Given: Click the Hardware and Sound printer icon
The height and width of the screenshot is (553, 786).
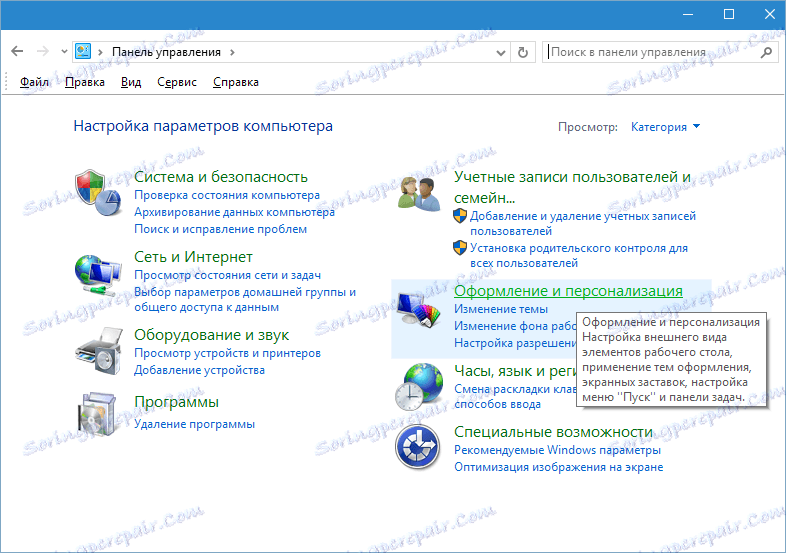Looking at the screenshot, I should (x=99, y=351).
